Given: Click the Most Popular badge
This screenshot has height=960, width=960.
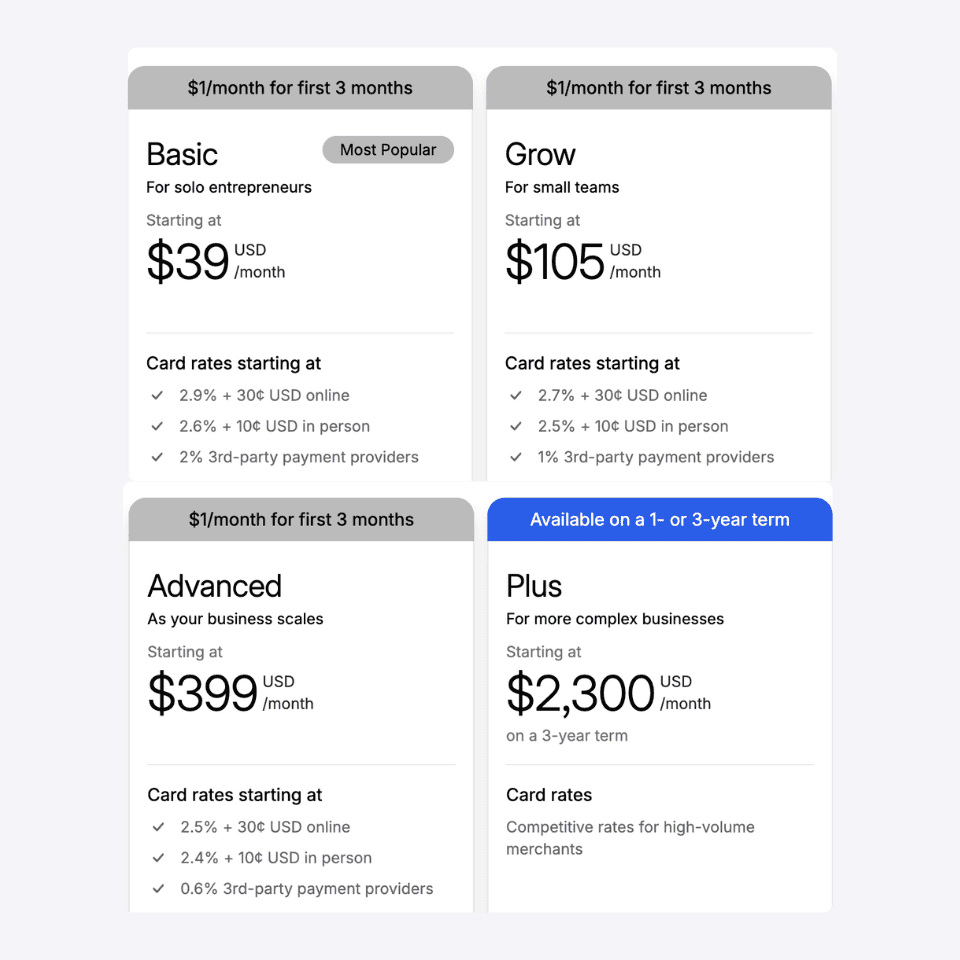Looking at the screenshot, I should 388,150.
